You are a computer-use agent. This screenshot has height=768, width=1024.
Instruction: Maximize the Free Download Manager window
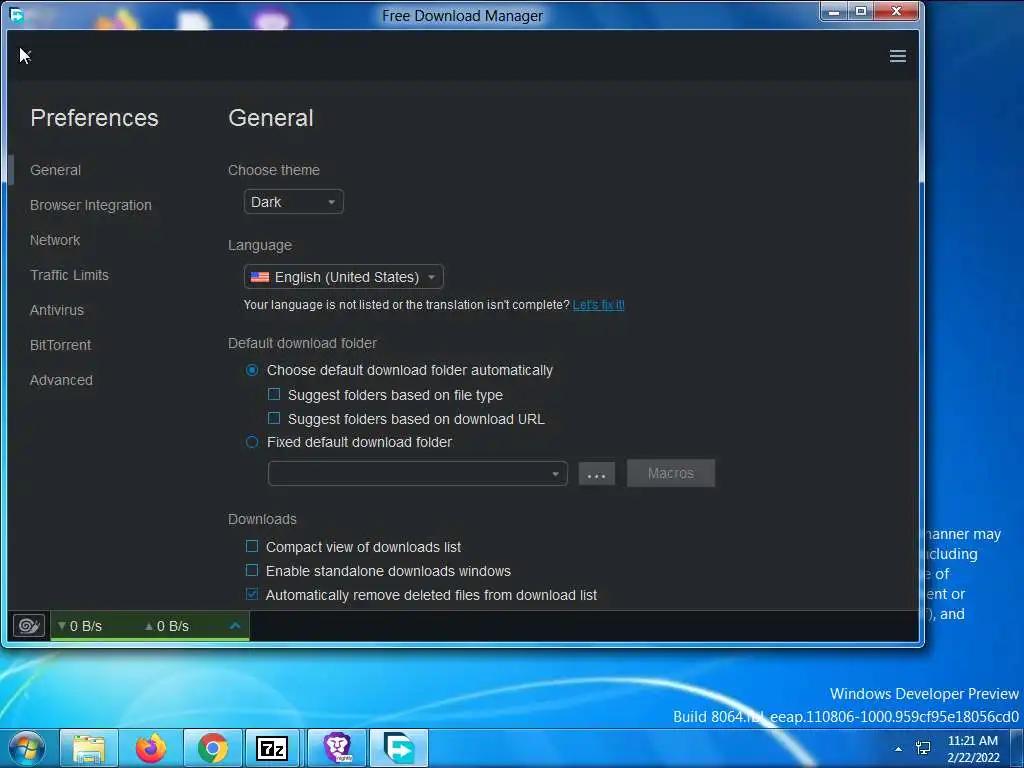point(861,12)
